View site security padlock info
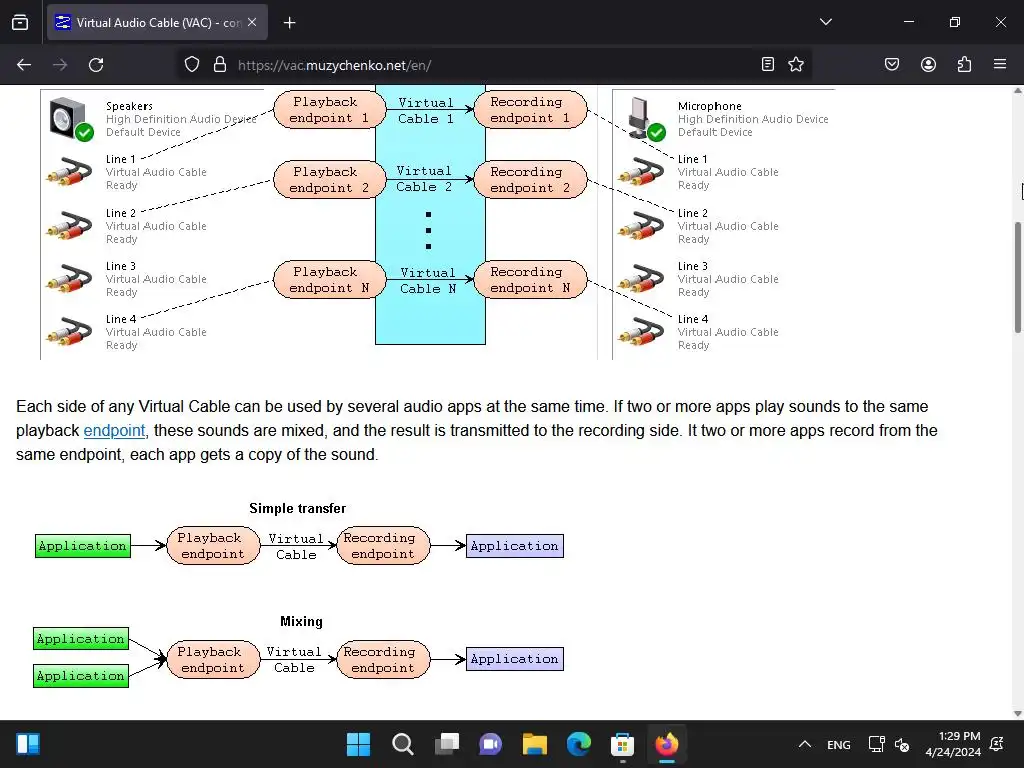Image resolution: width=1024 pixels, height=768 pixels. (x=220, y=65)
